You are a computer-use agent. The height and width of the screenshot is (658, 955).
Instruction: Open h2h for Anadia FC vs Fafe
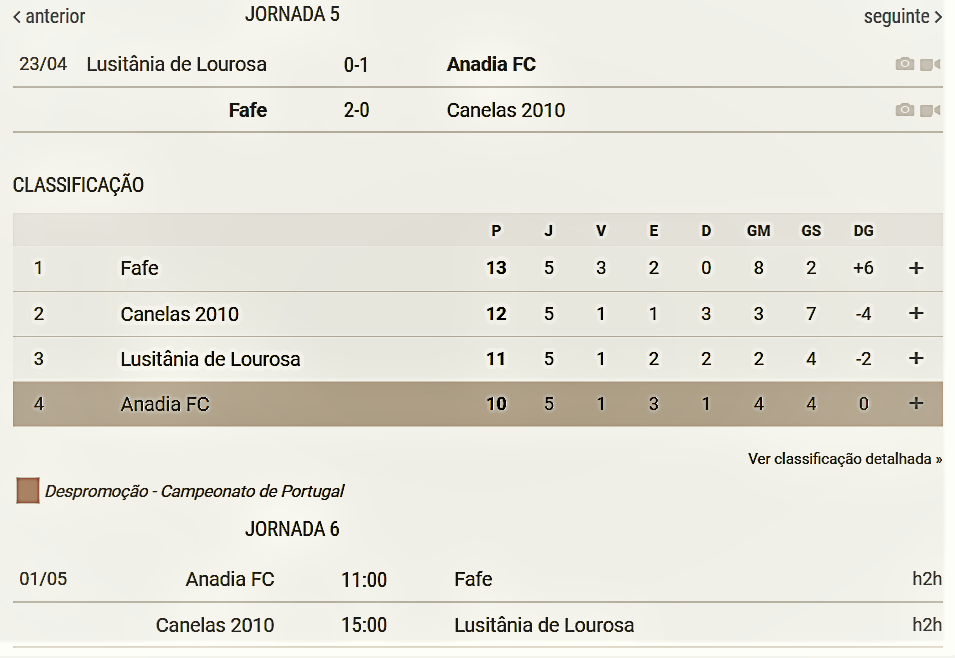(926, 579)
